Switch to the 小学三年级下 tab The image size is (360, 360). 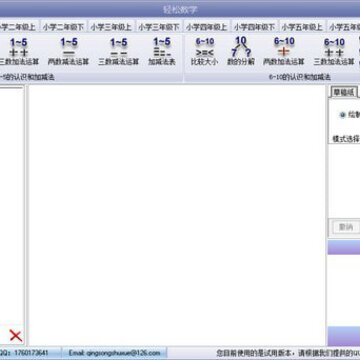(x=159, y=27)
